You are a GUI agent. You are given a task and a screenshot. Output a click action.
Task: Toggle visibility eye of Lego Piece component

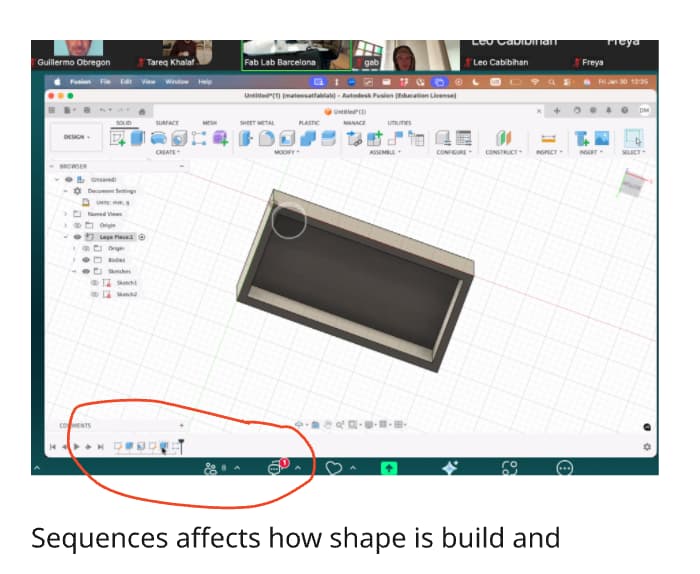[x=78, y=237]
